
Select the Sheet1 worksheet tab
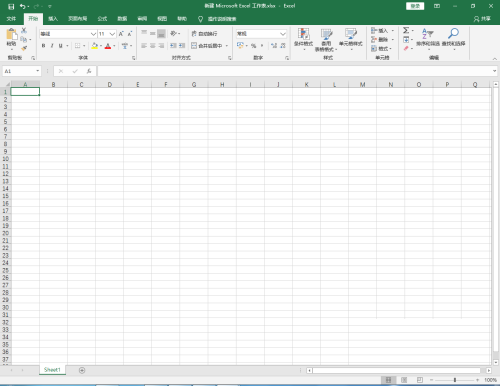[52, 370]
